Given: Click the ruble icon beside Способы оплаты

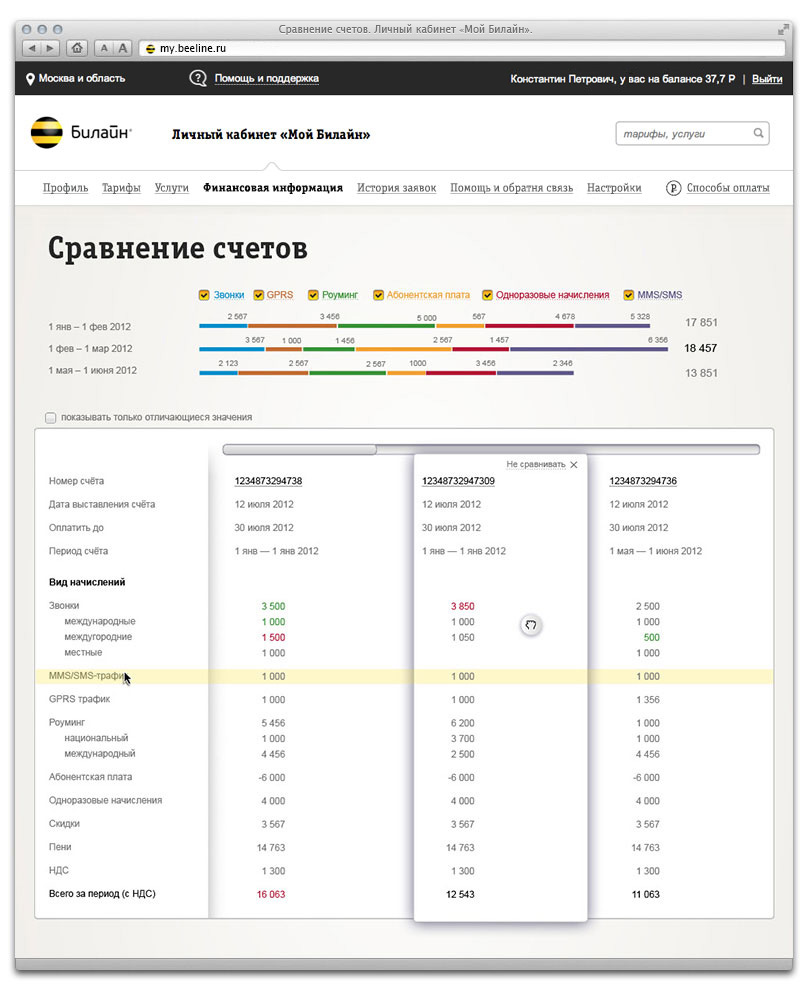Looking at the screenshot, I should click(674, 188).
